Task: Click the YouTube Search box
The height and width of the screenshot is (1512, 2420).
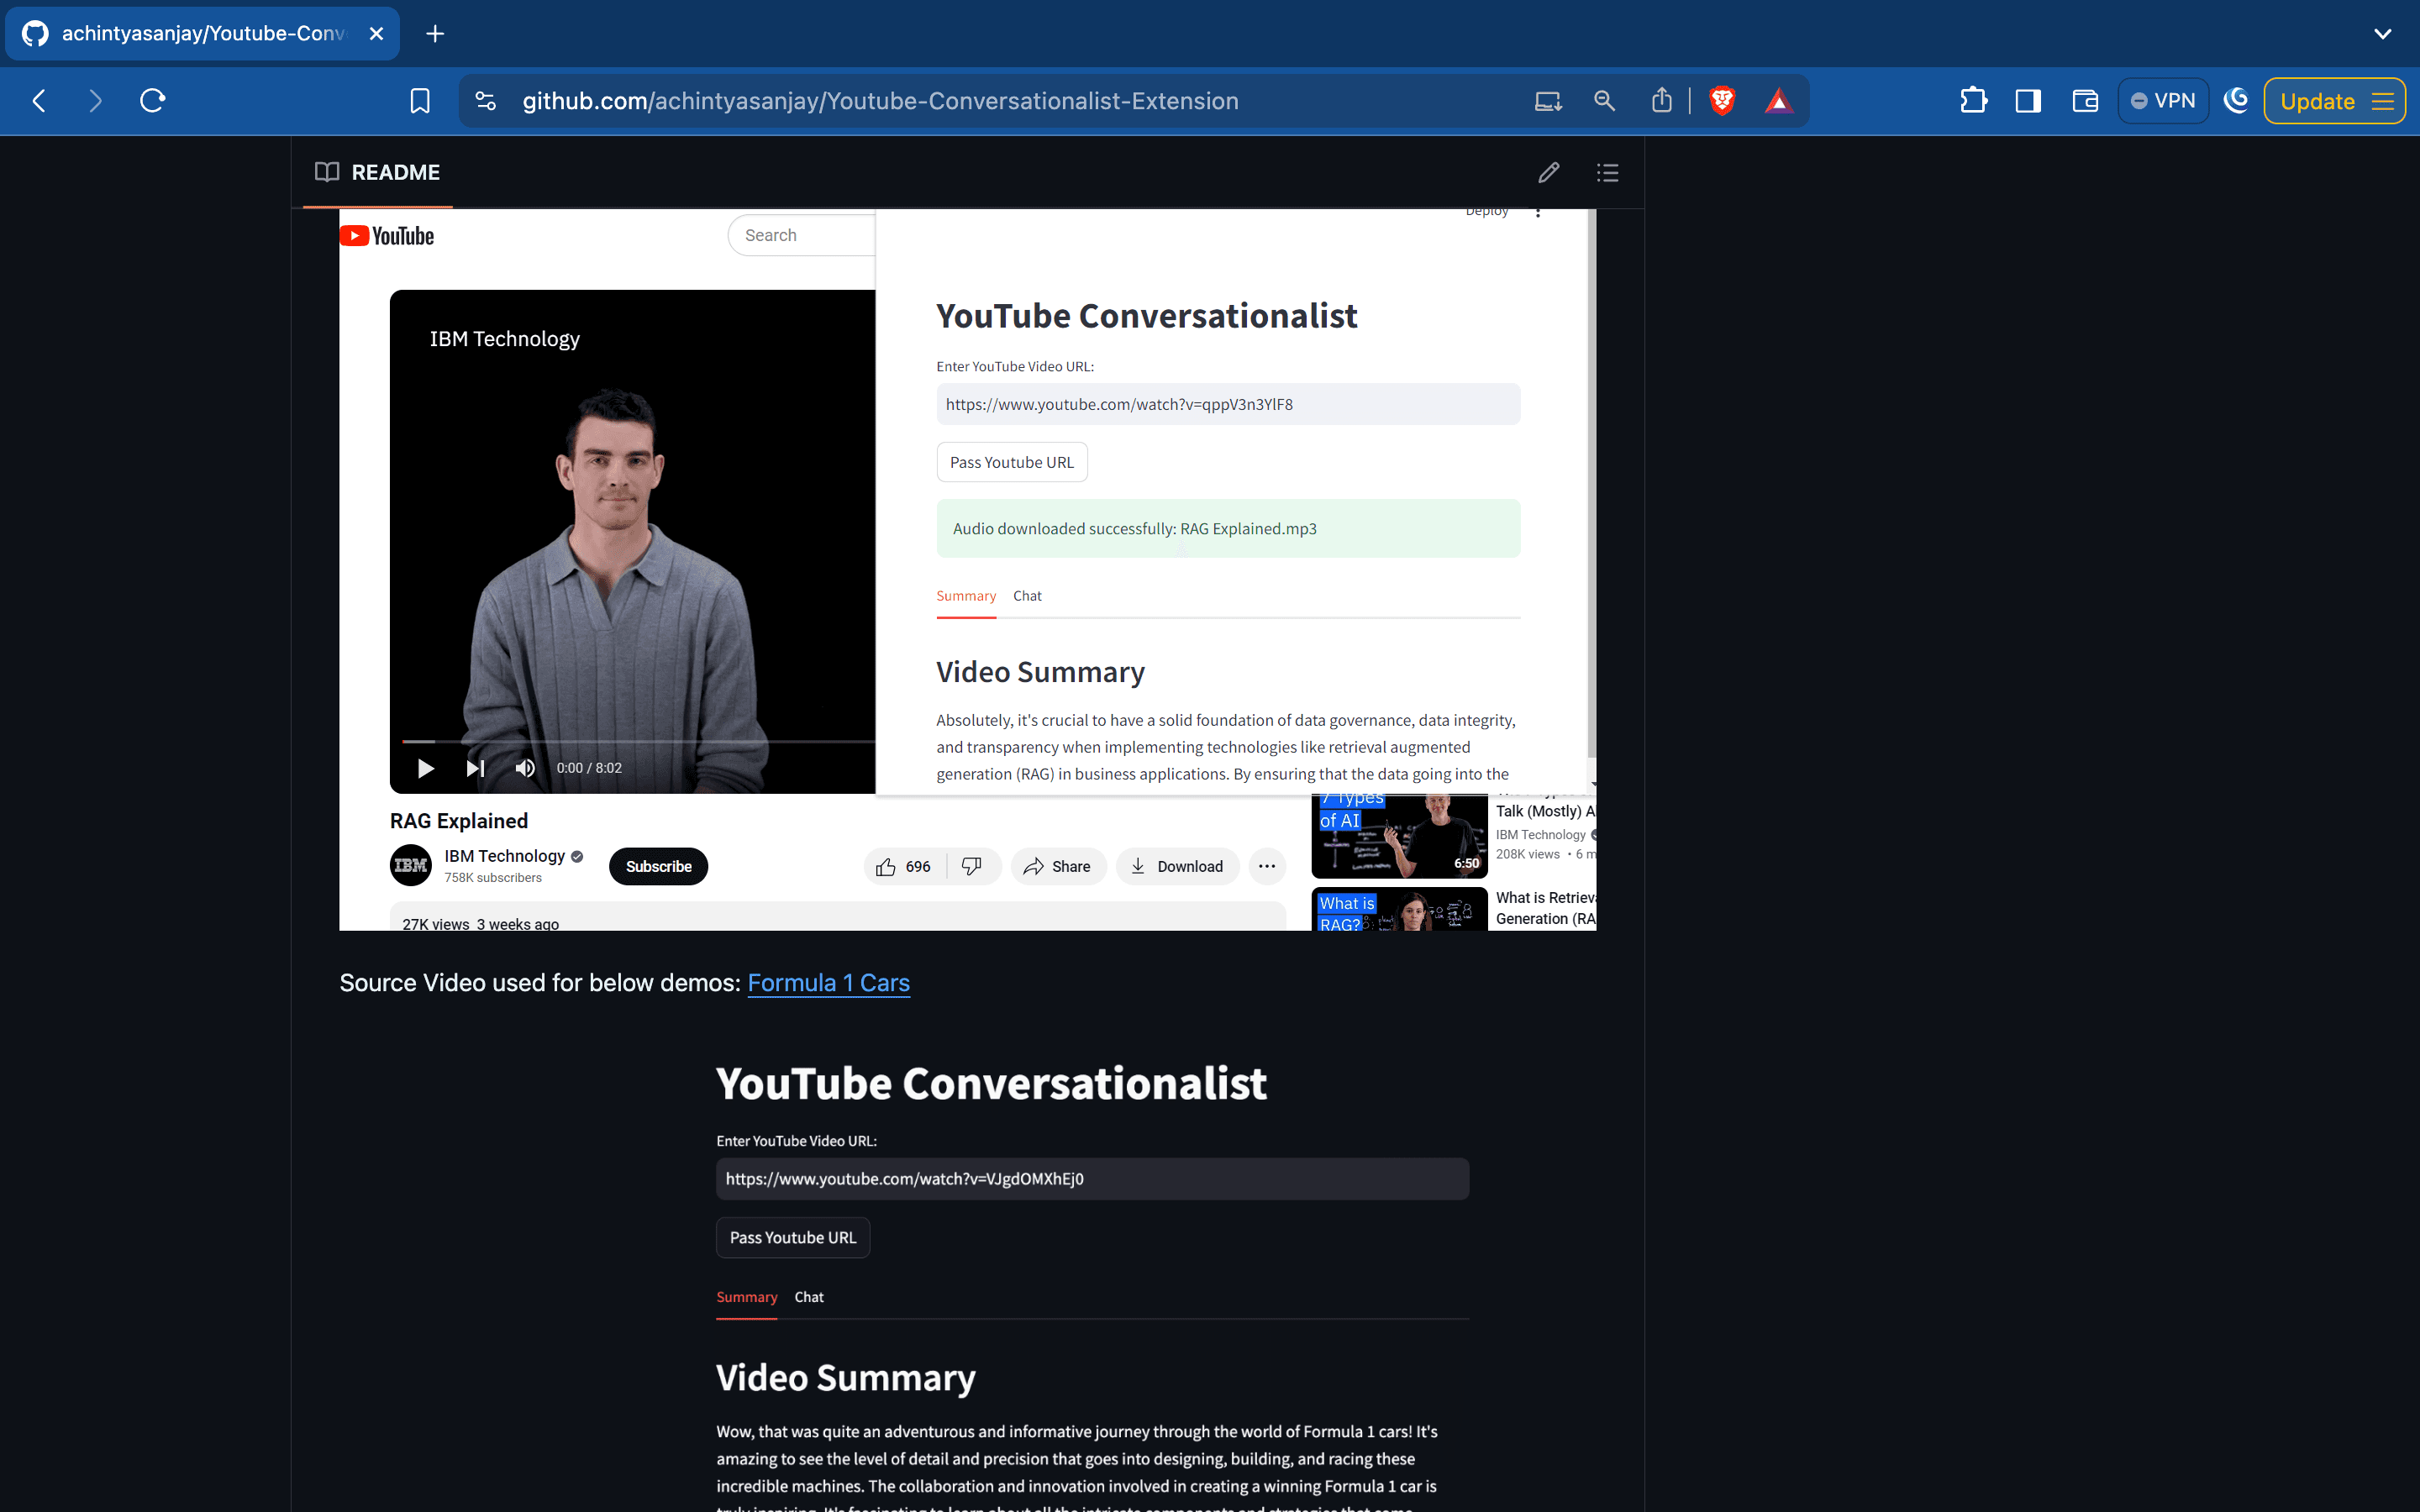Action: (x=802, y=236)
